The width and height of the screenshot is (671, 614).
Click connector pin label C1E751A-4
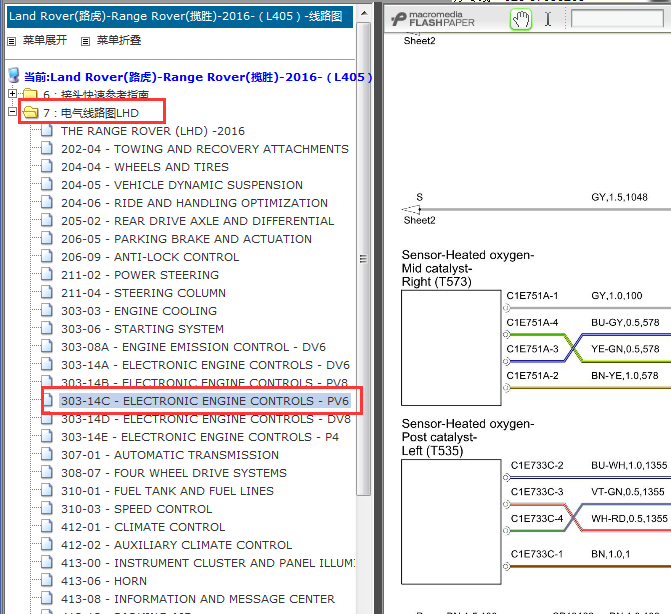click(532, 322)
